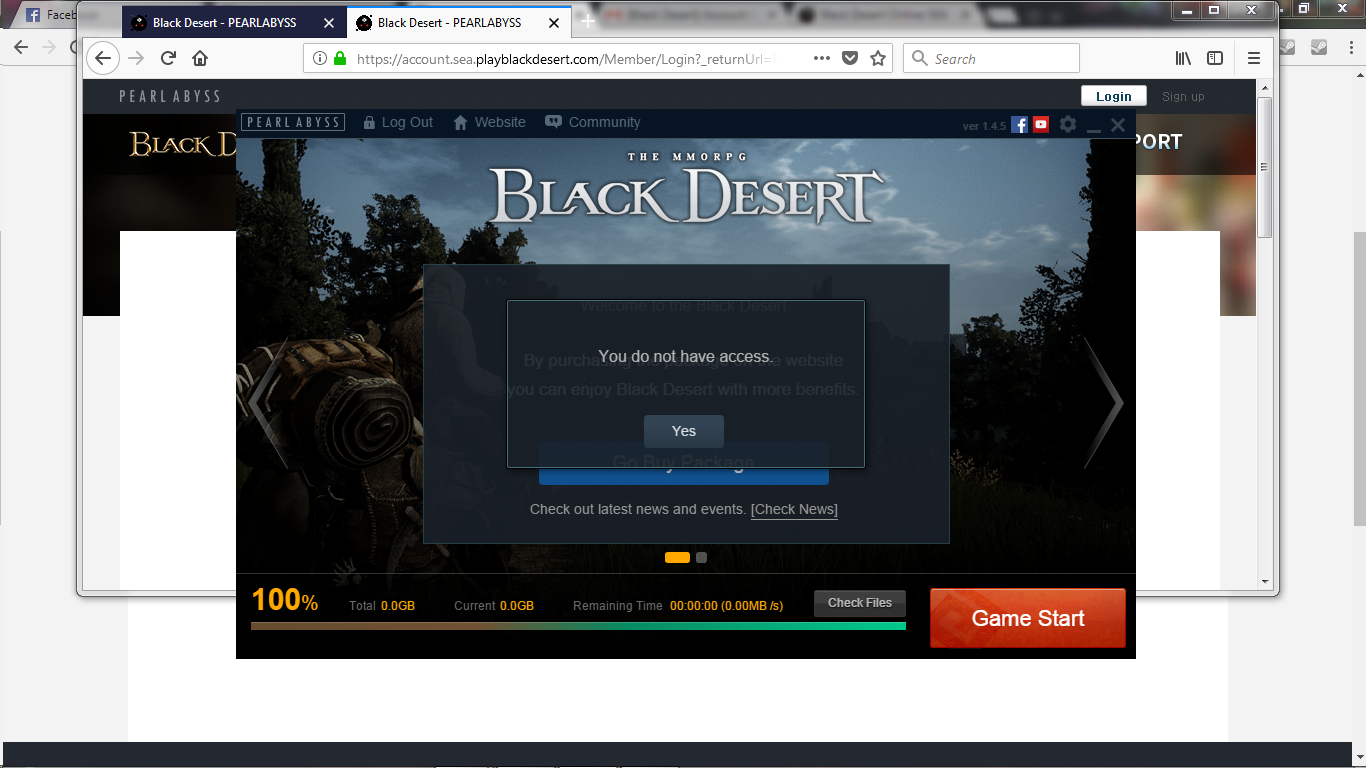The width and height of the screenshot is (1366, 768).
Task: Click the Firefox address bar URL
Action: click(x=566, y=59)
